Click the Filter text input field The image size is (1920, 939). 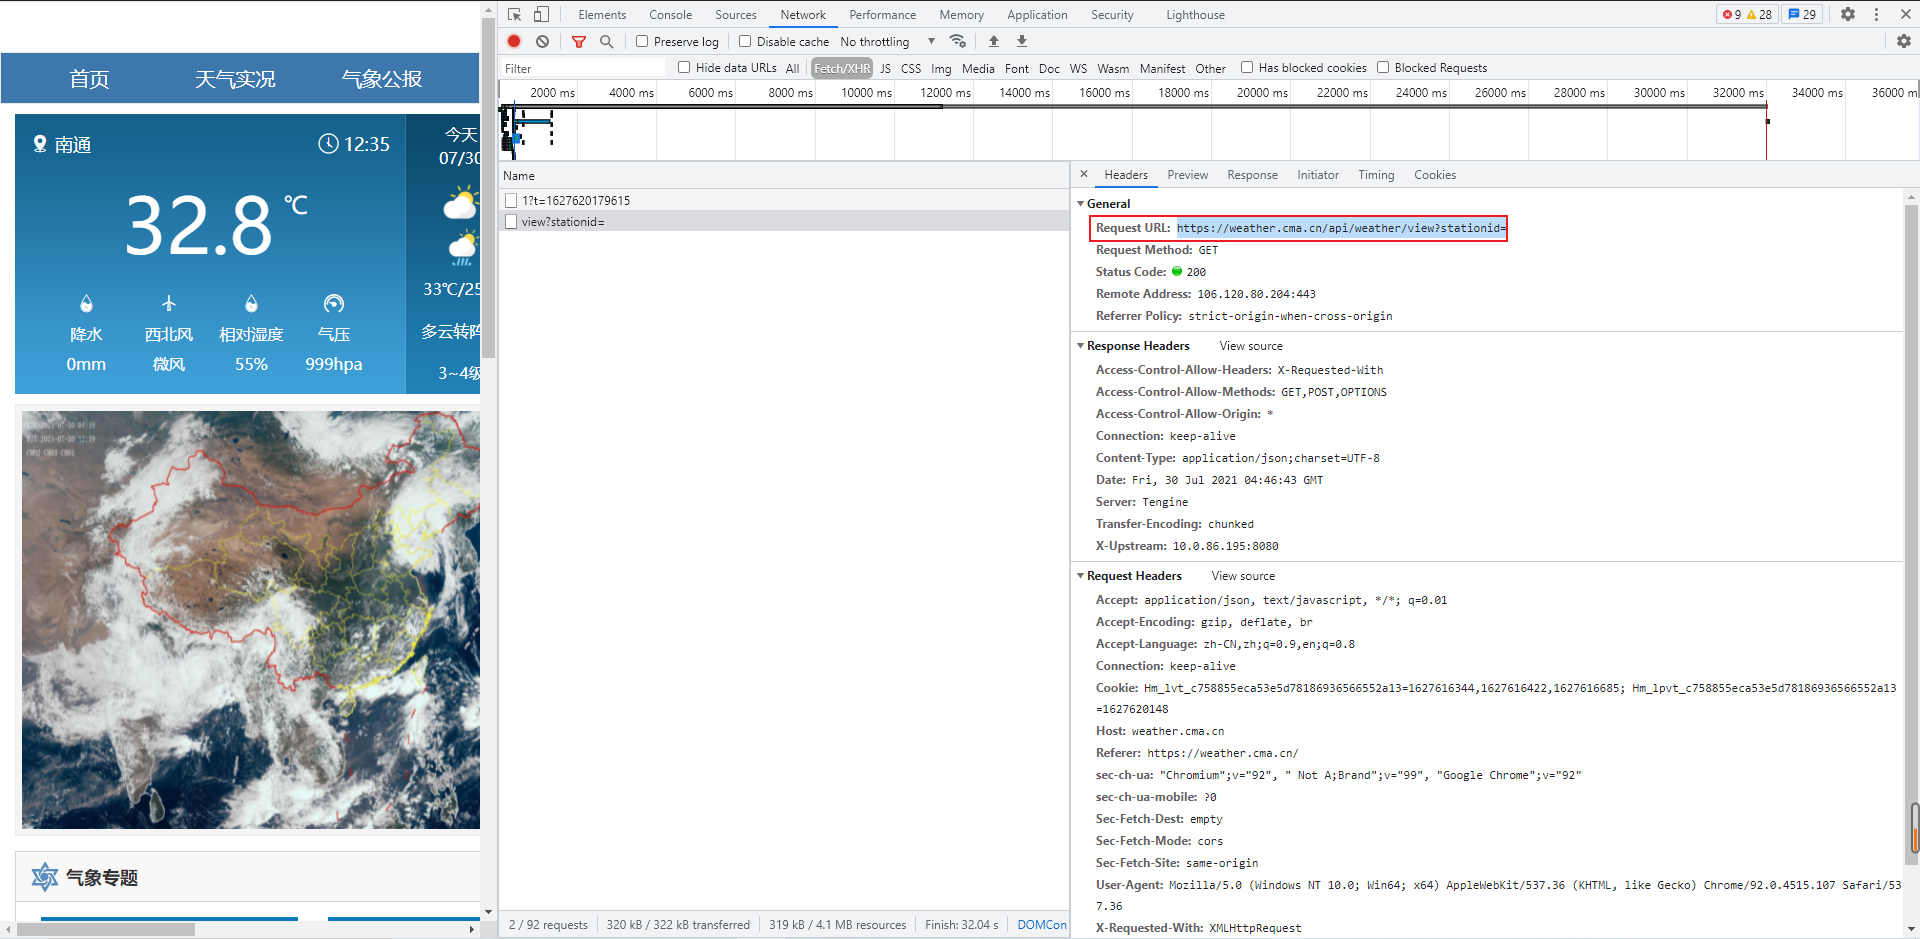(583, 68)
